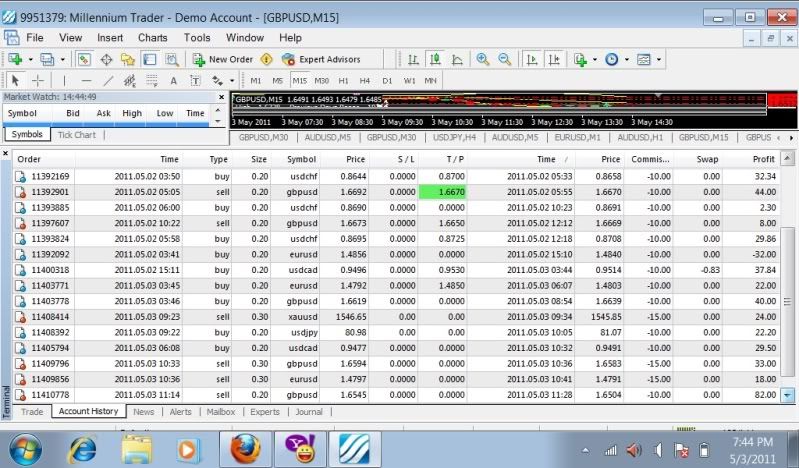799x468 pixels.
Task: Expand the New Chart dropdown arrow
Action: (31, 60)
